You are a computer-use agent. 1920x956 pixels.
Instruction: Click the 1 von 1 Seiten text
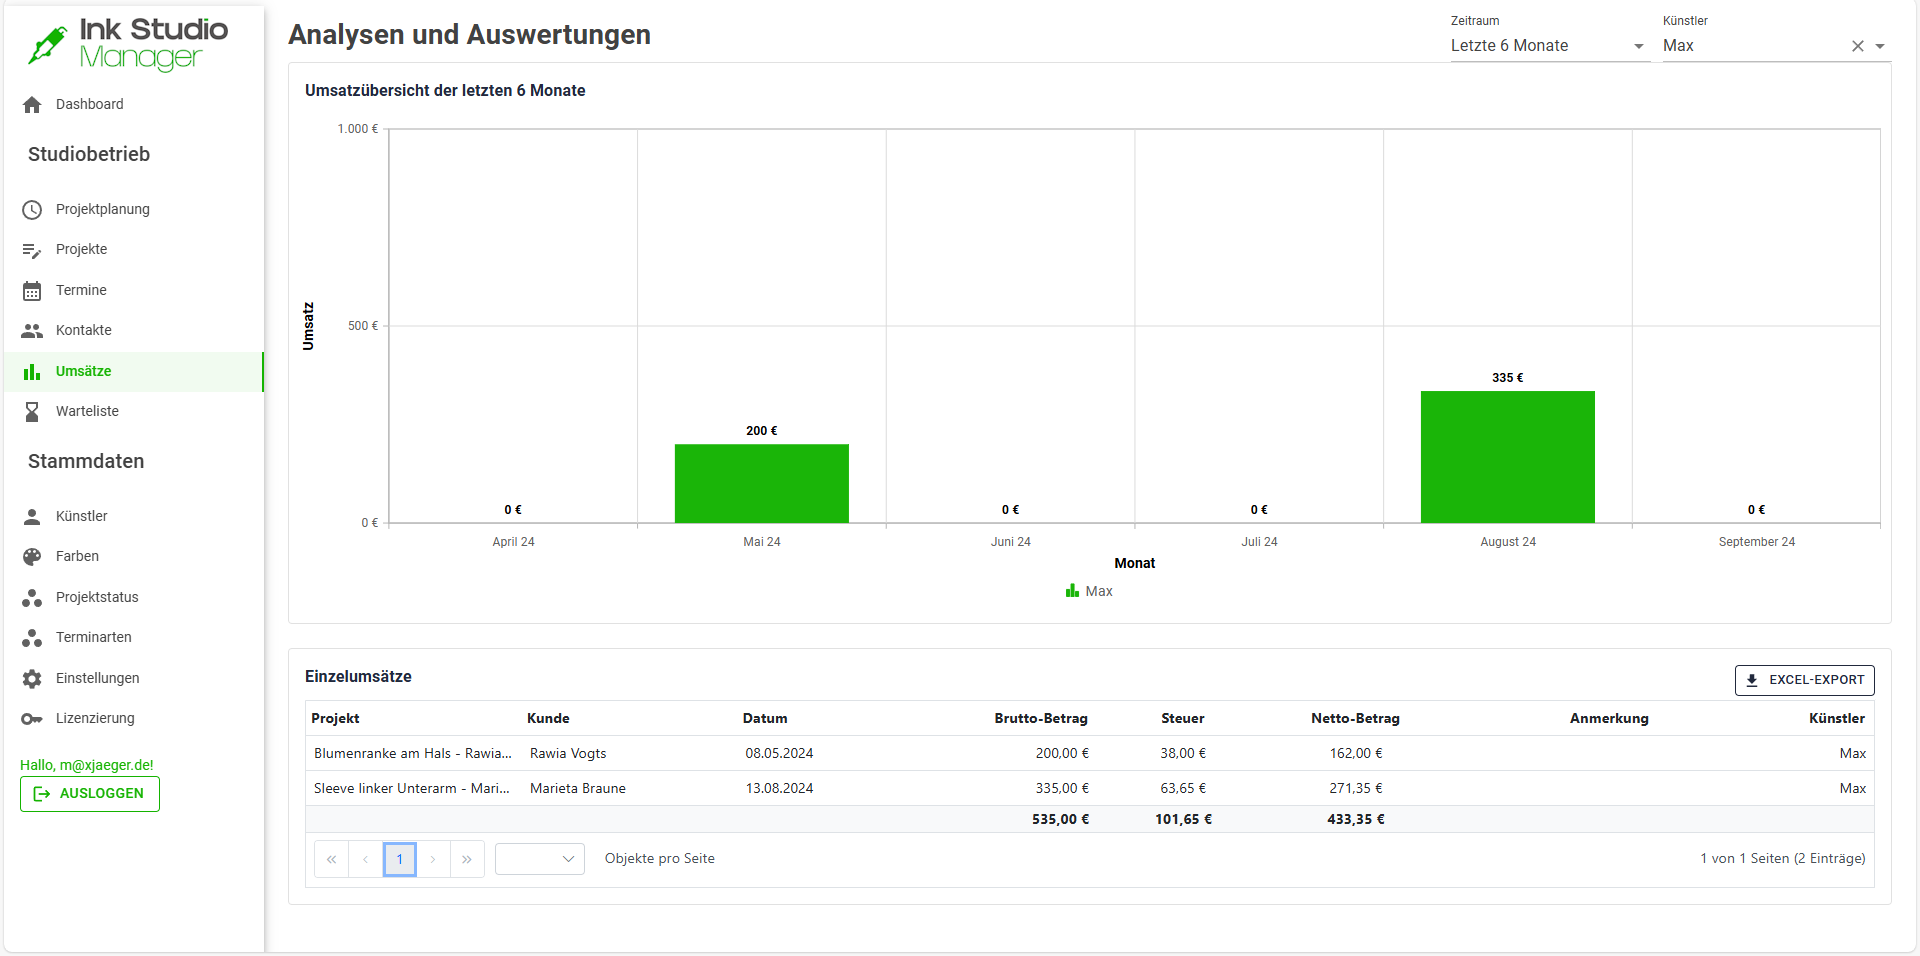(1783, 858)
